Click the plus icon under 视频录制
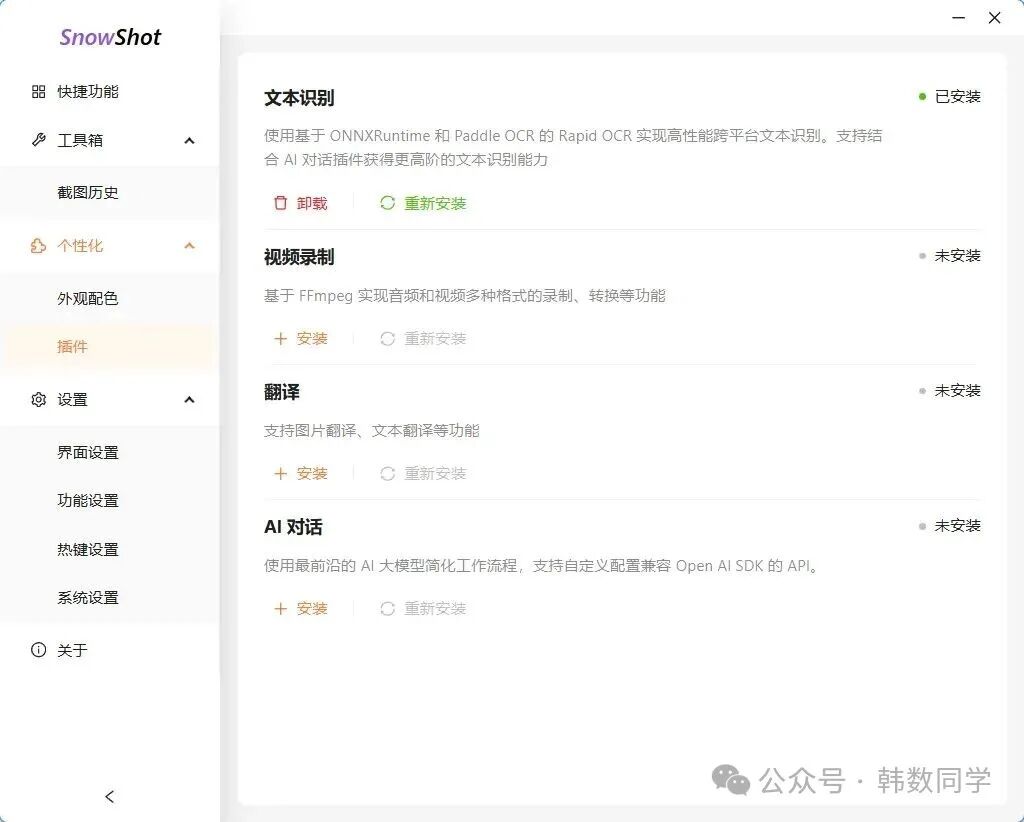 (281, 338)
